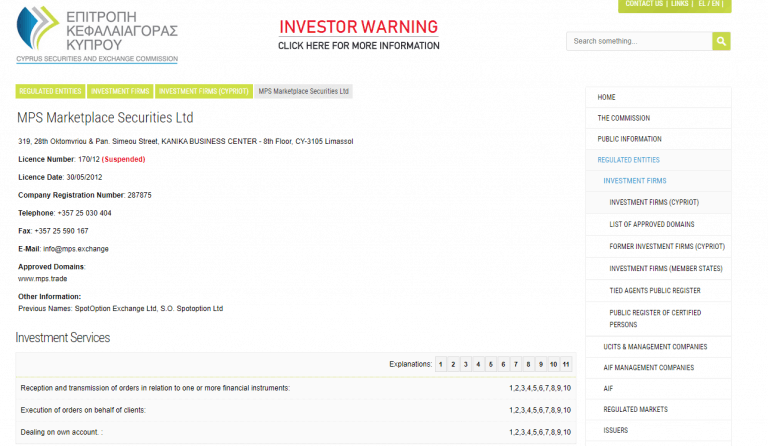Click explanation number 4 button
Screen dimensions: 768x446
tap(478, 365)
